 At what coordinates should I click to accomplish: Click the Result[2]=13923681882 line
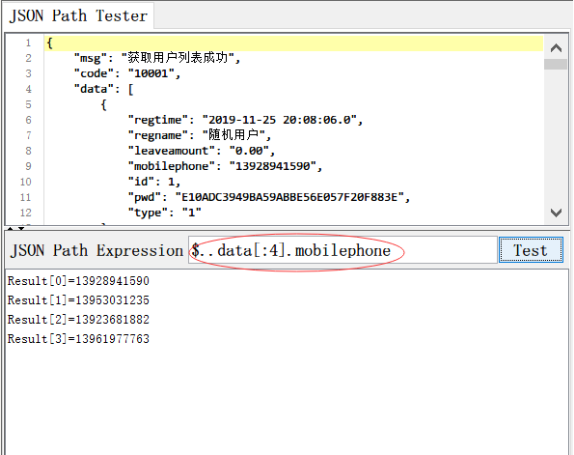[78, 319]
